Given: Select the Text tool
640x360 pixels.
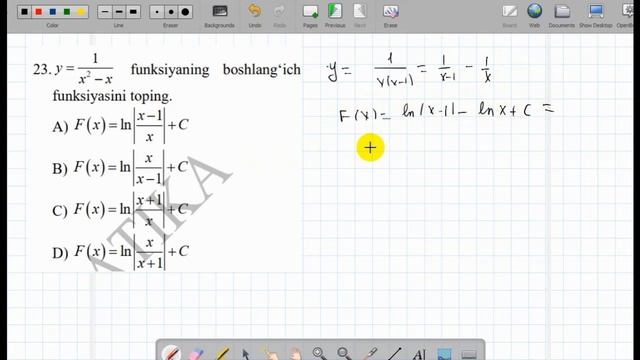Looking at the screenshot, I should pyautogui.click(x=419, y=353).
